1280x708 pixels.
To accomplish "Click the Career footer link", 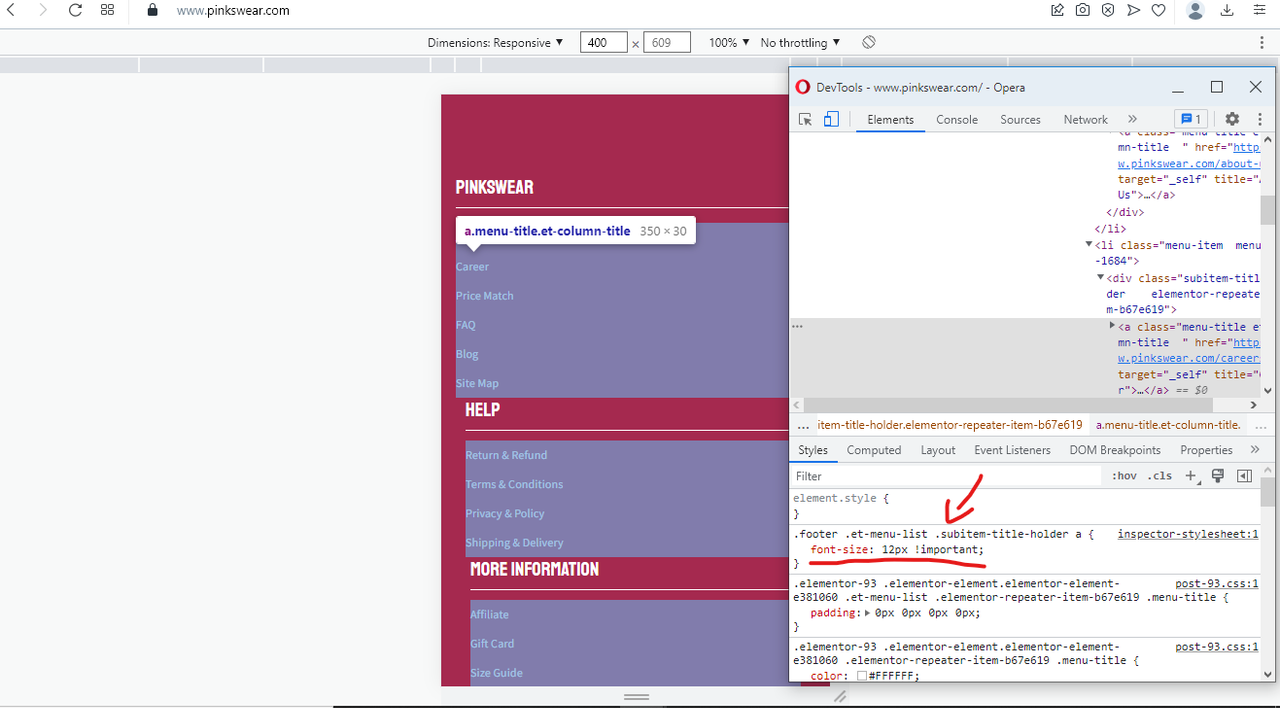I will coord(472,267).
